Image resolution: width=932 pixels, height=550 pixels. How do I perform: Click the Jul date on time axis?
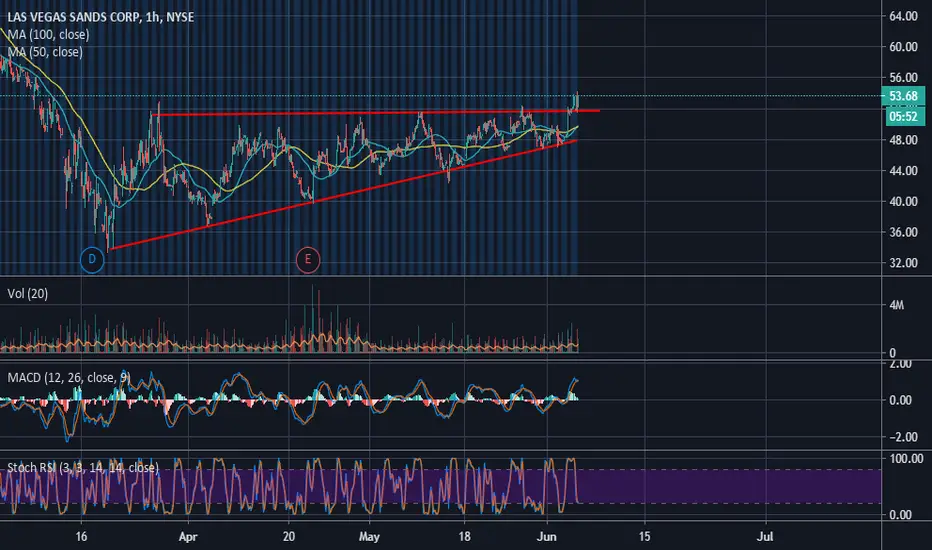(765, 536)
